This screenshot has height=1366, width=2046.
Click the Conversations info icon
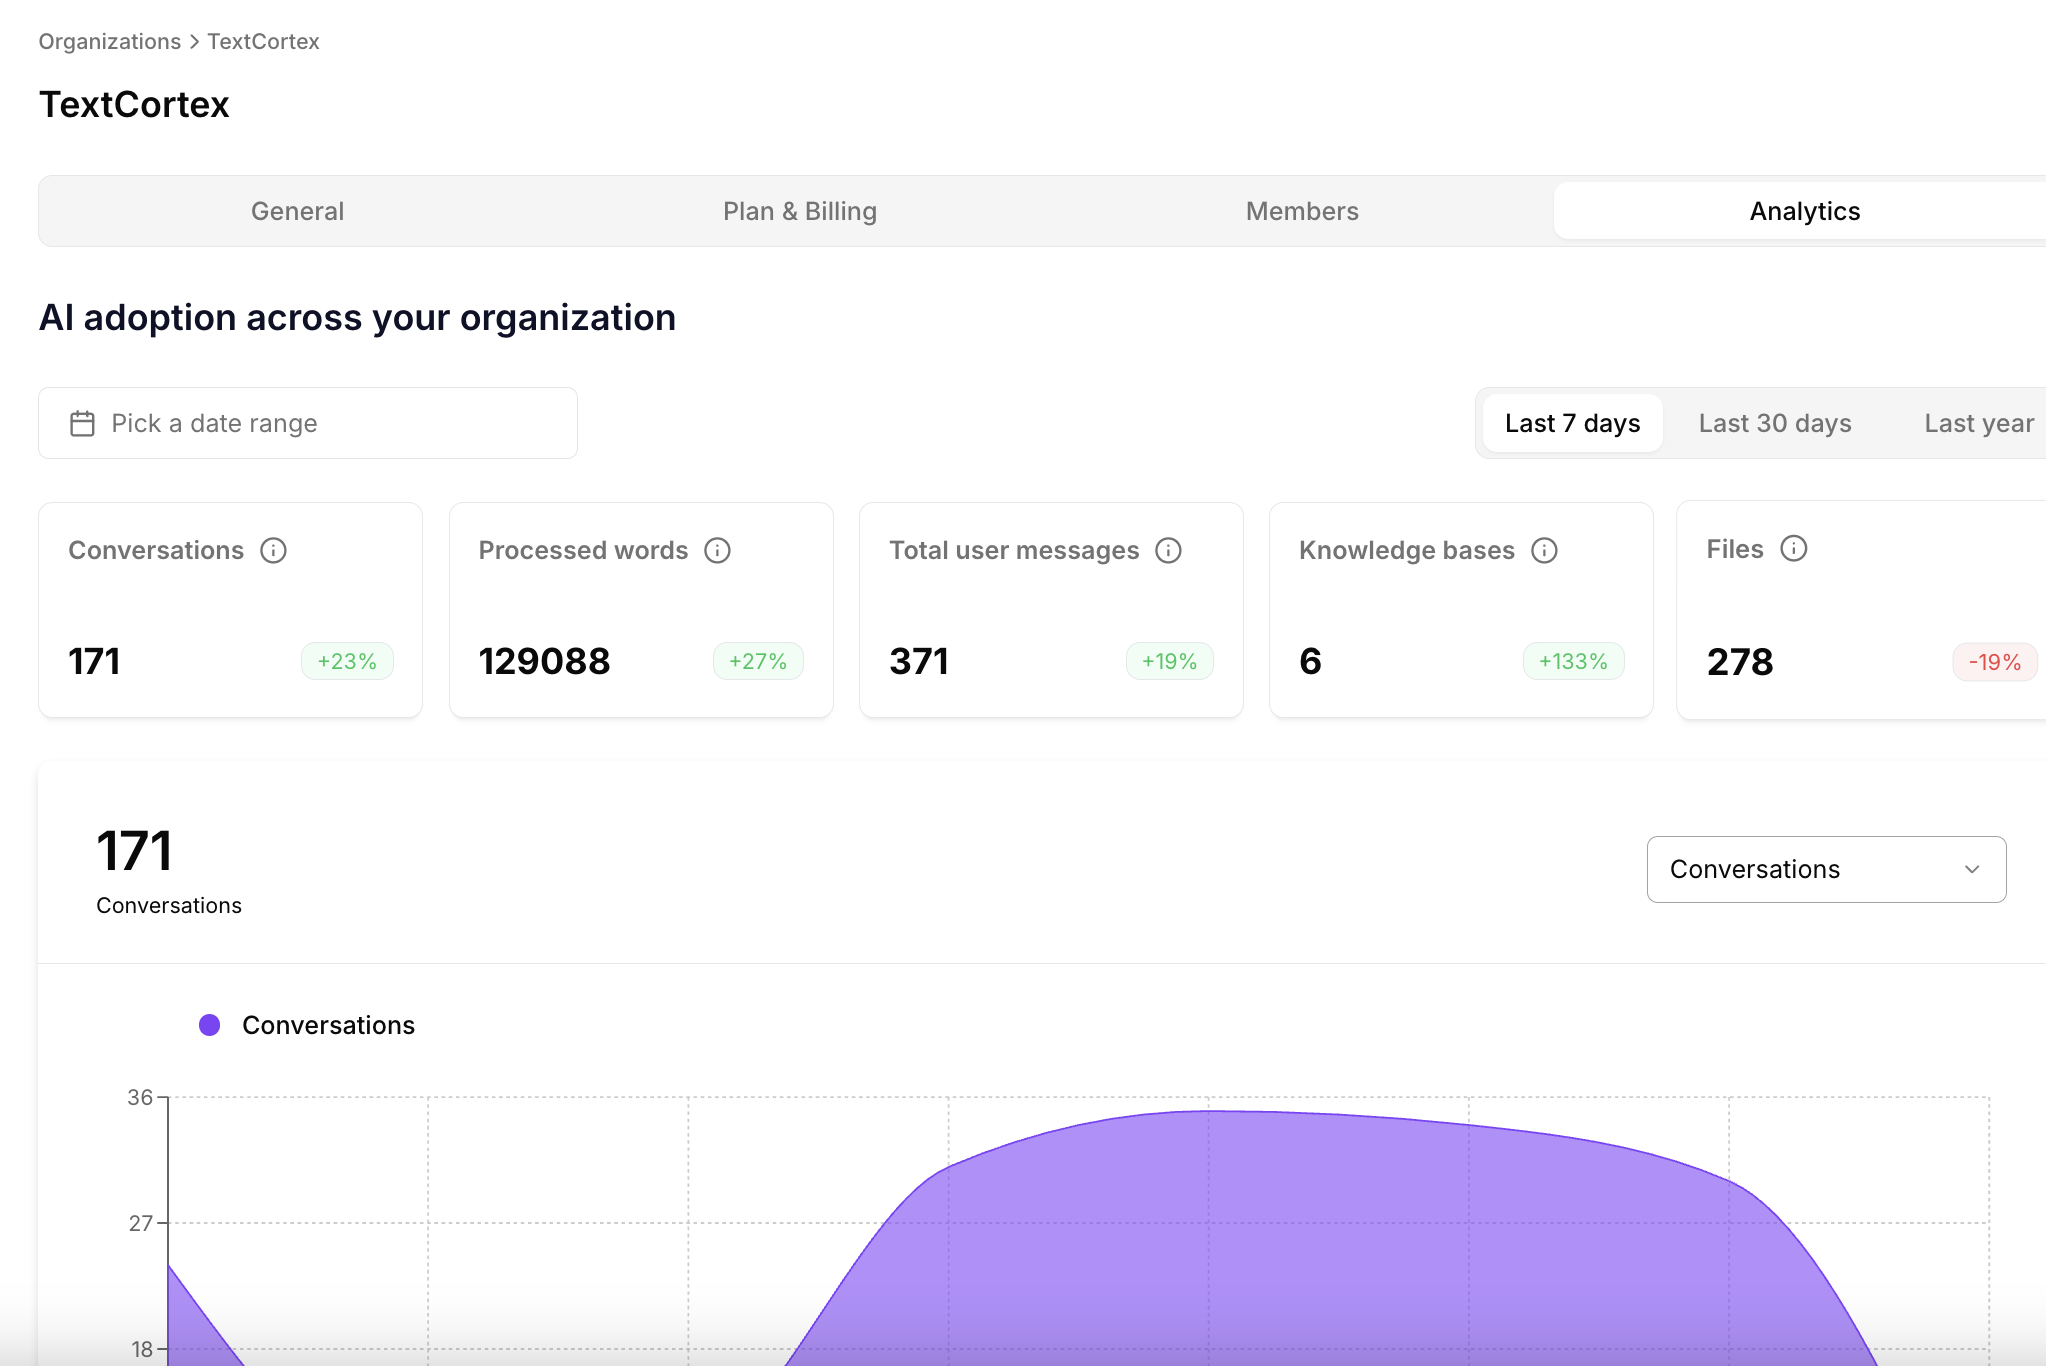coord(273,550)
